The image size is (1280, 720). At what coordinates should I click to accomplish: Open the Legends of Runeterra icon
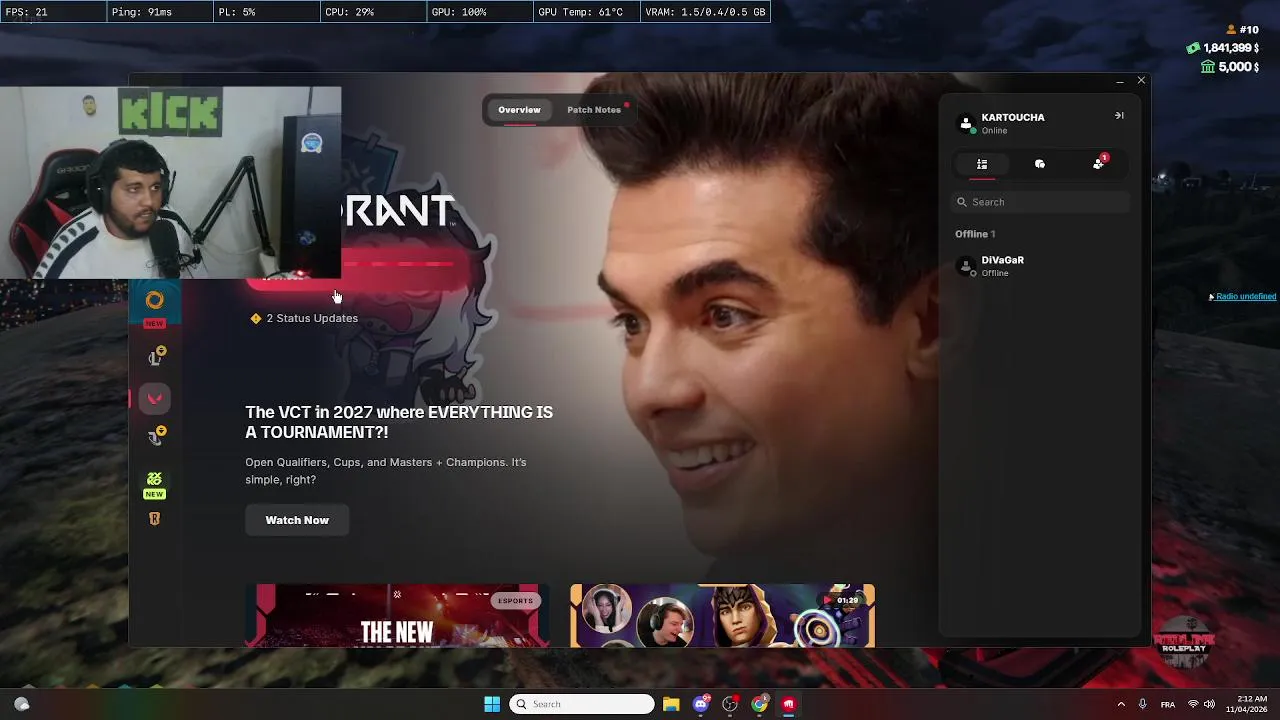click(x=154, y=519)
